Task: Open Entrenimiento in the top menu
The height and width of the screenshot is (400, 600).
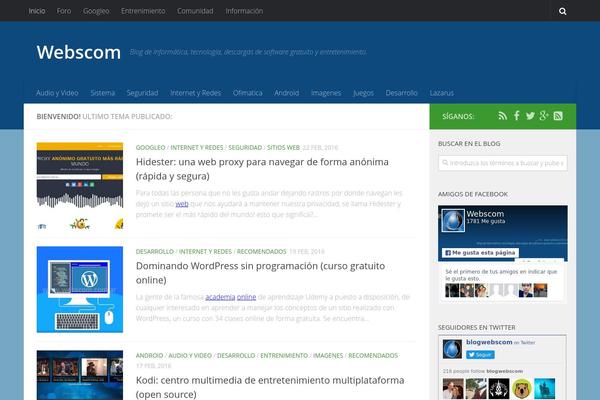Action: pyautogui.click(x=143, y=11)
